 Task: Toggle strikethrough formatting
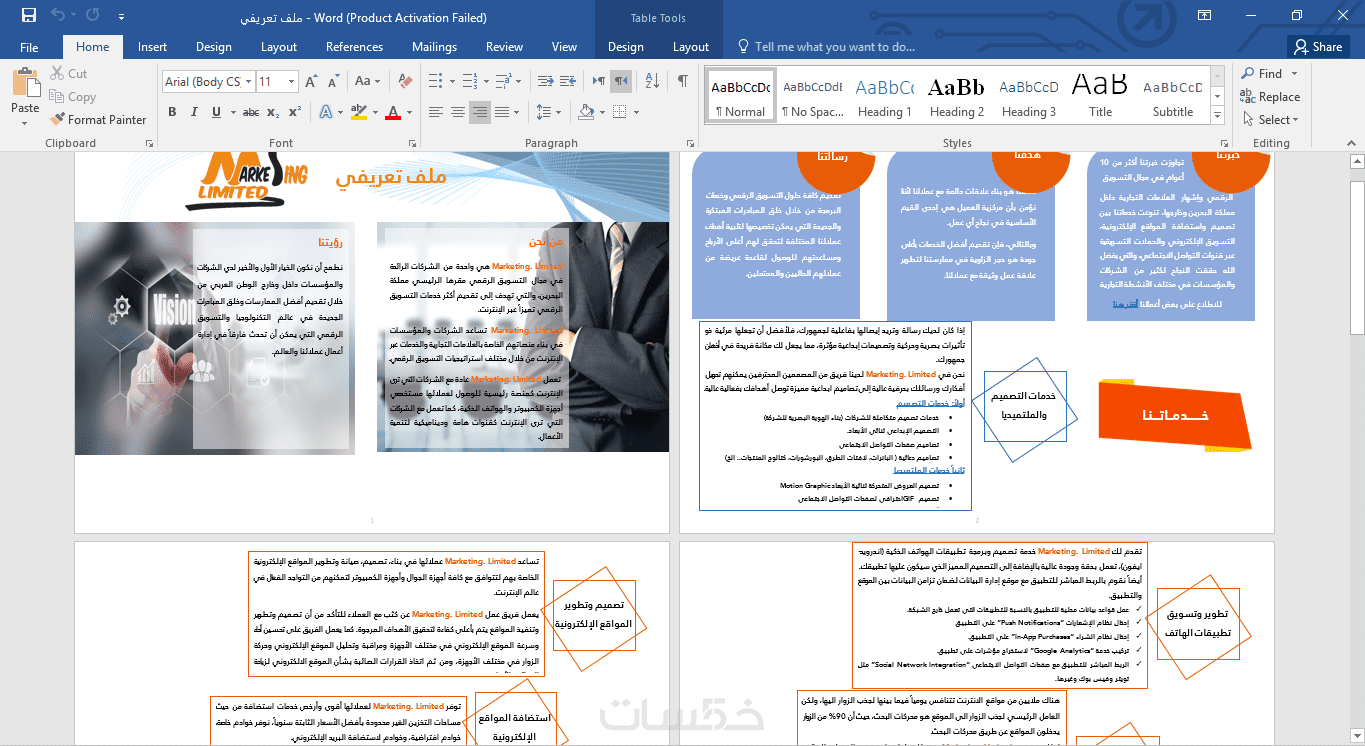click(251, 112)
